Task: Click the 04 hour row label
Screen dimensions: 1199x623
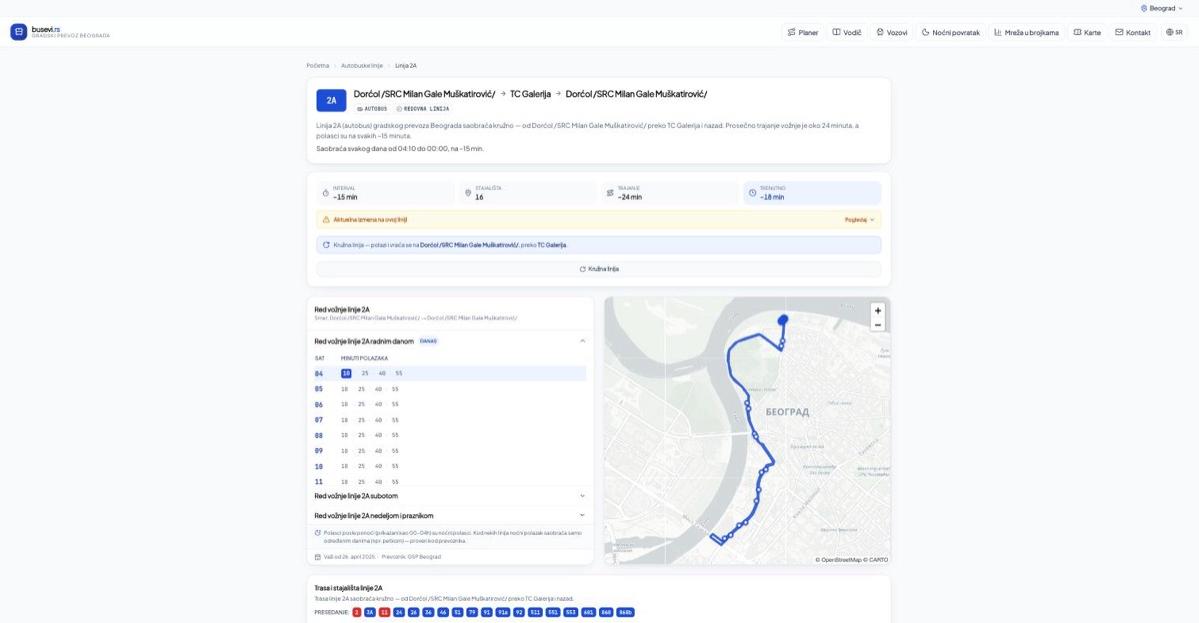Action: (x=319, y=374)
